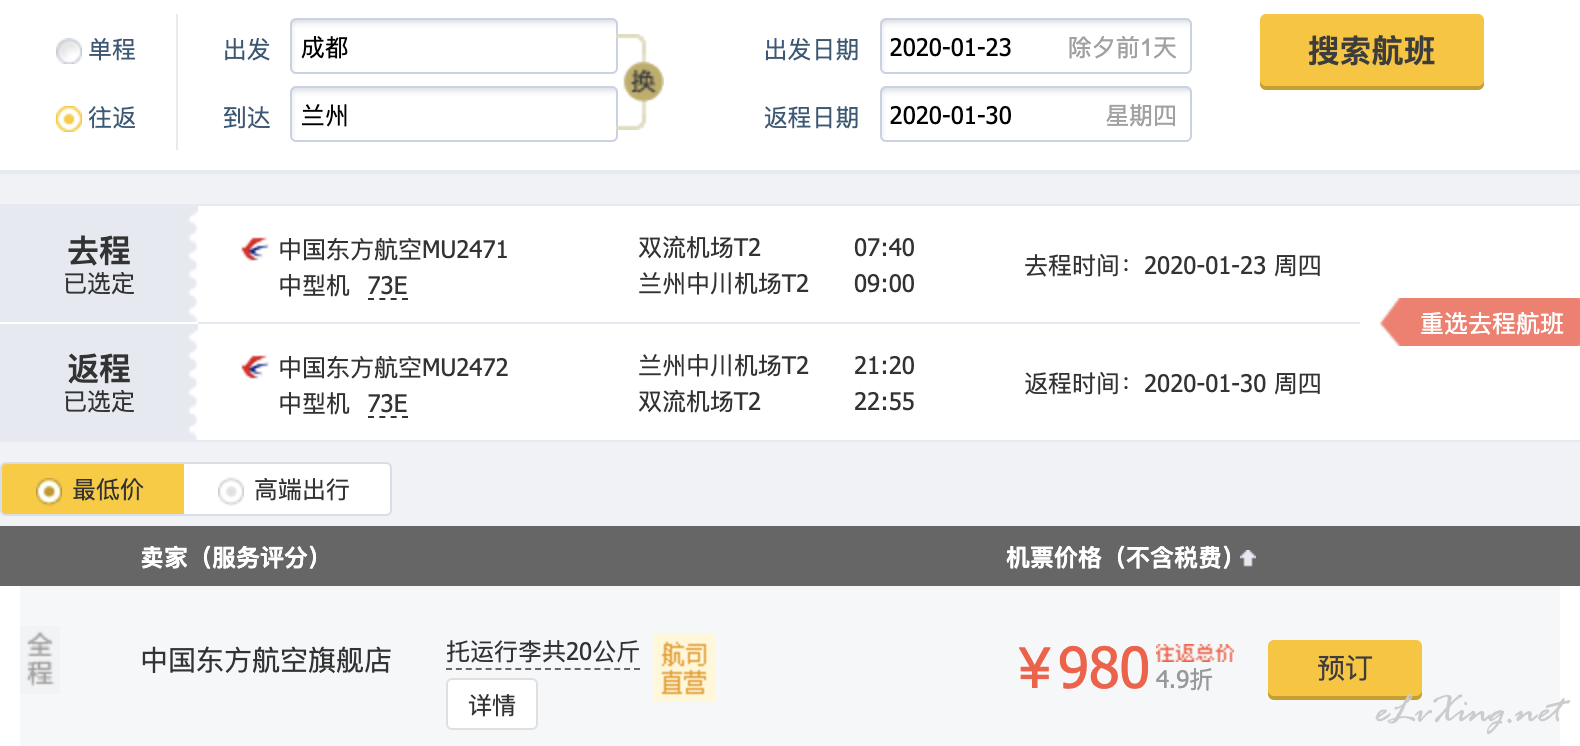Click 预订 book button
This screenshot has width=1580, height=746.
coord(1344,668)
